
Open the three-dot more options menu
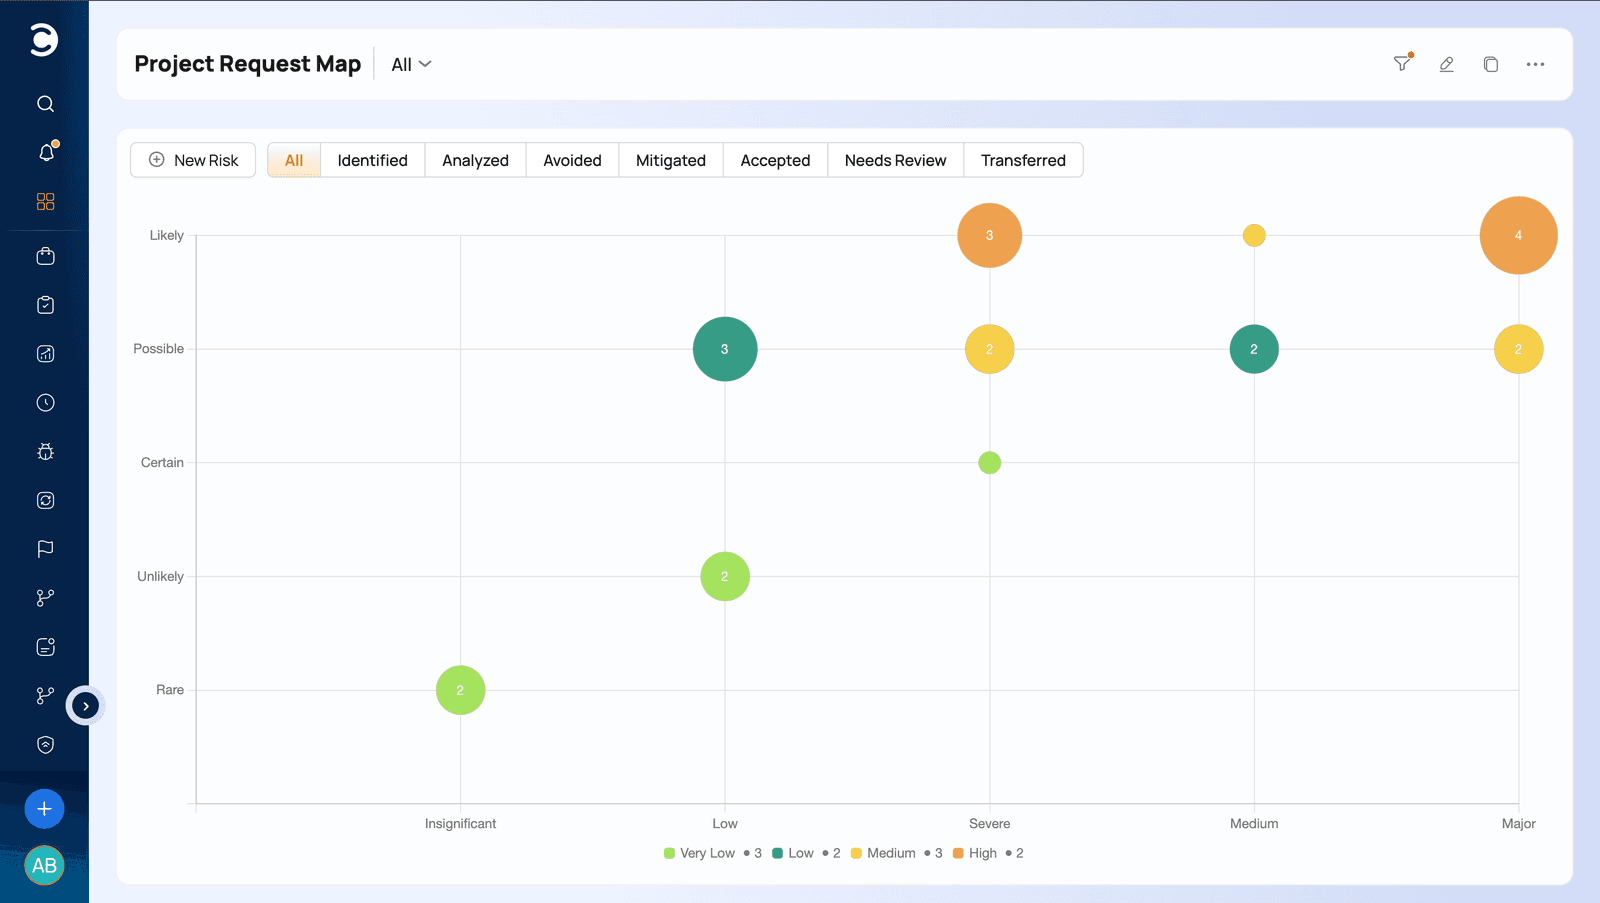click(x=1535, y=64)
